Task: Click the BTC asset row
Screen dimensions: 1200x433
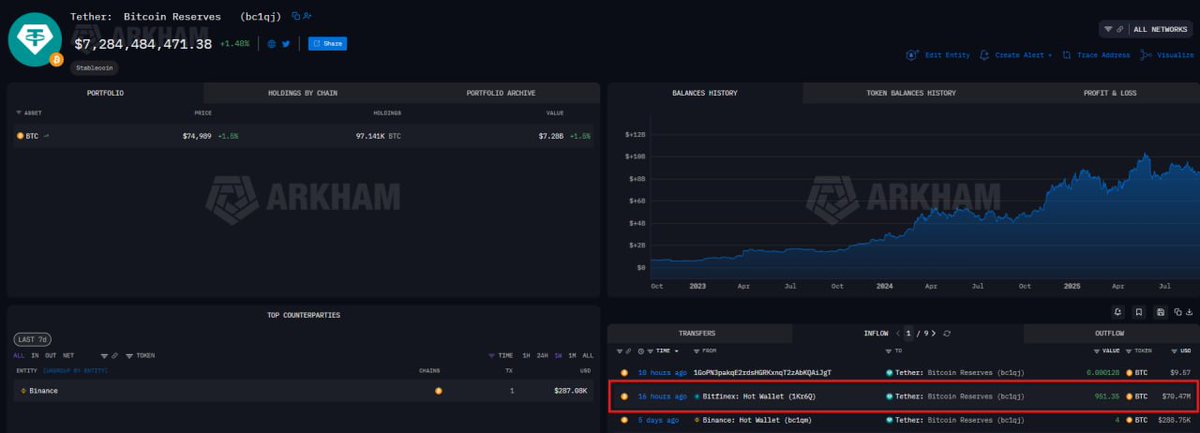Action: pyautogui.click(x=302, y=135)
